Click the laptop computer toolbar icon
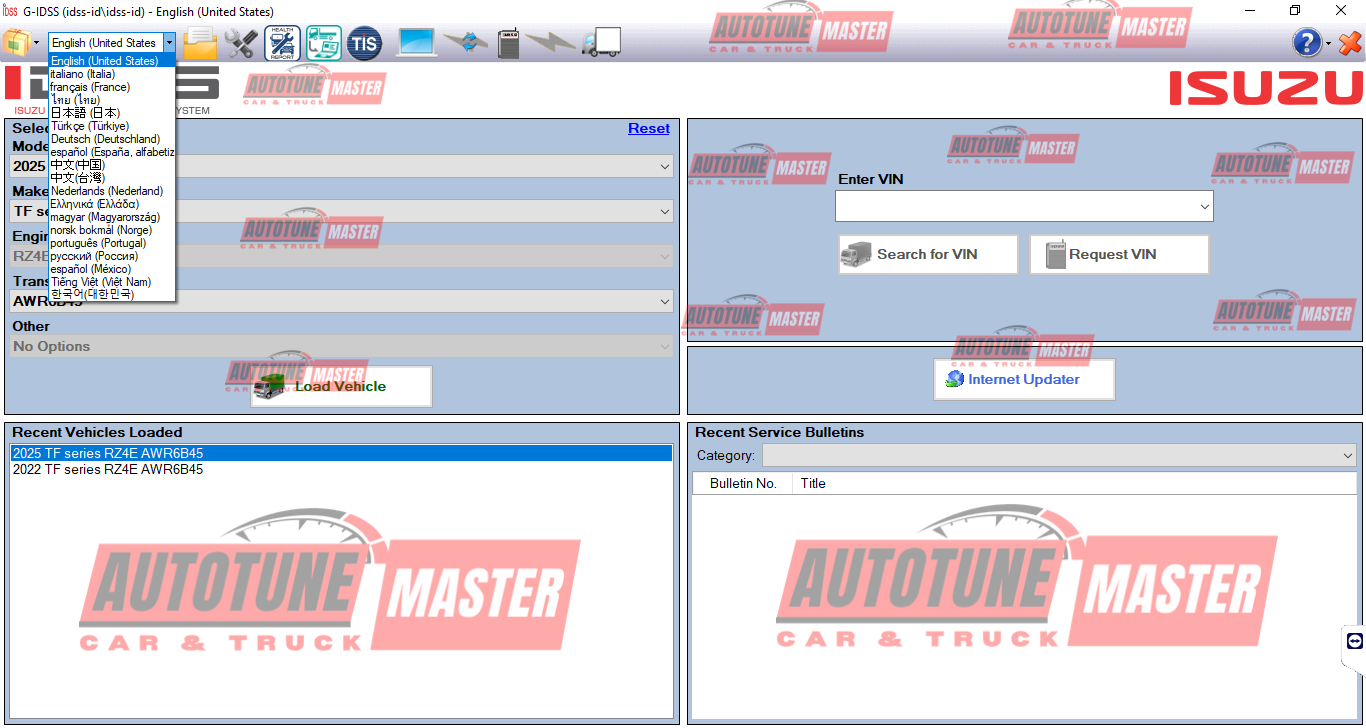 click(418, 43)
